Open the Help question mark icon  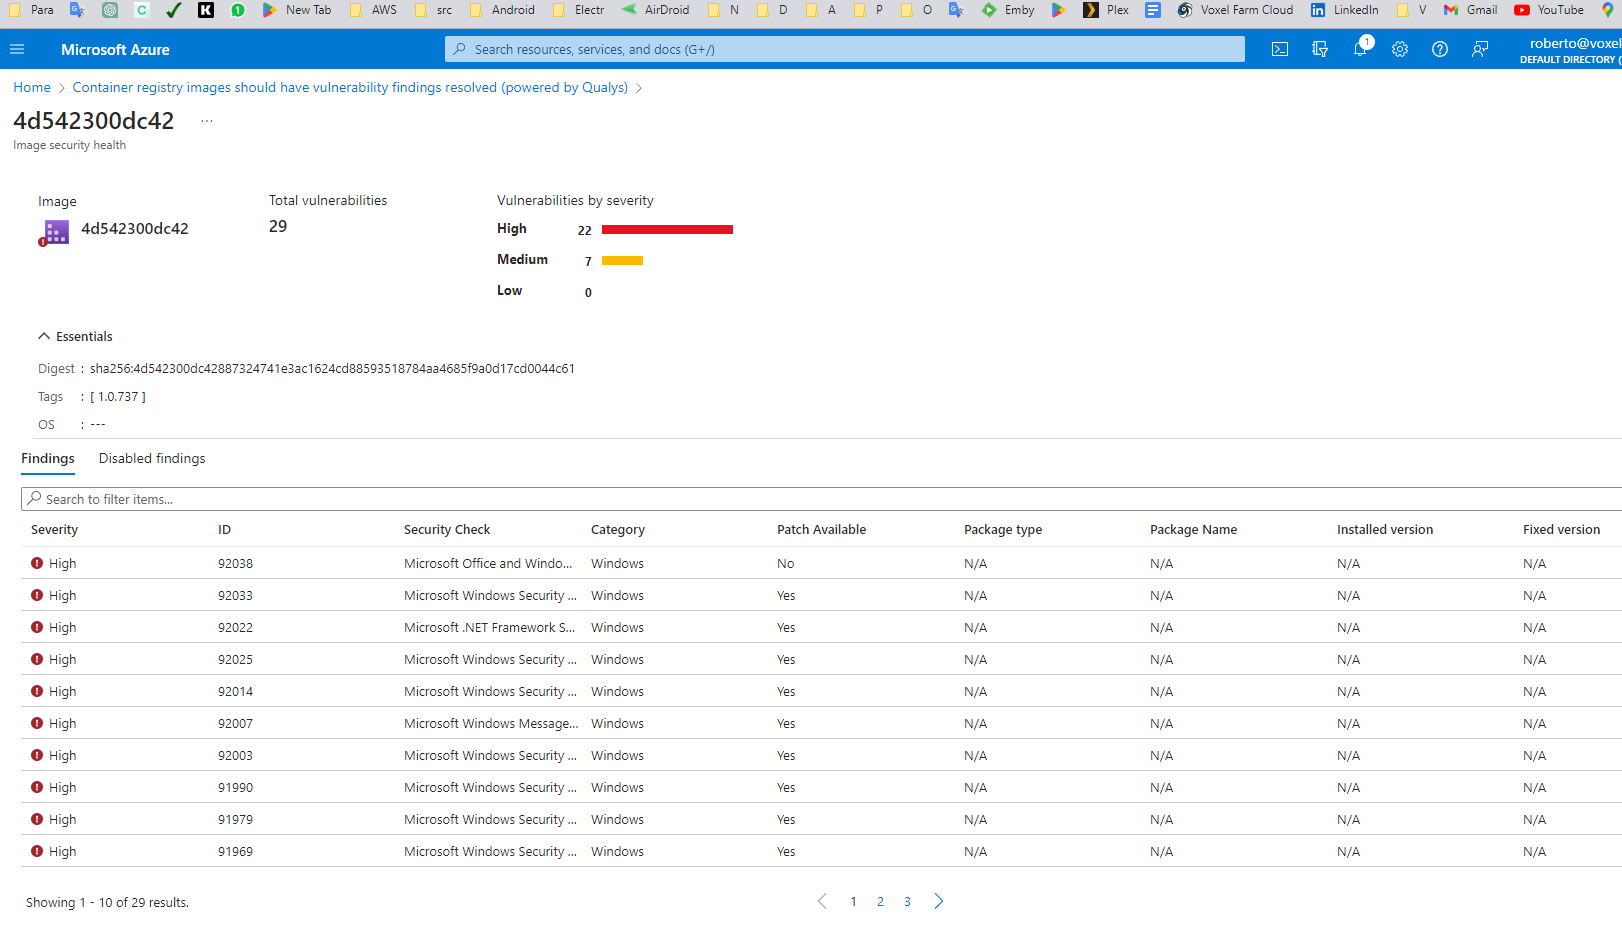pyautogui.click(x=1440, y=49)
